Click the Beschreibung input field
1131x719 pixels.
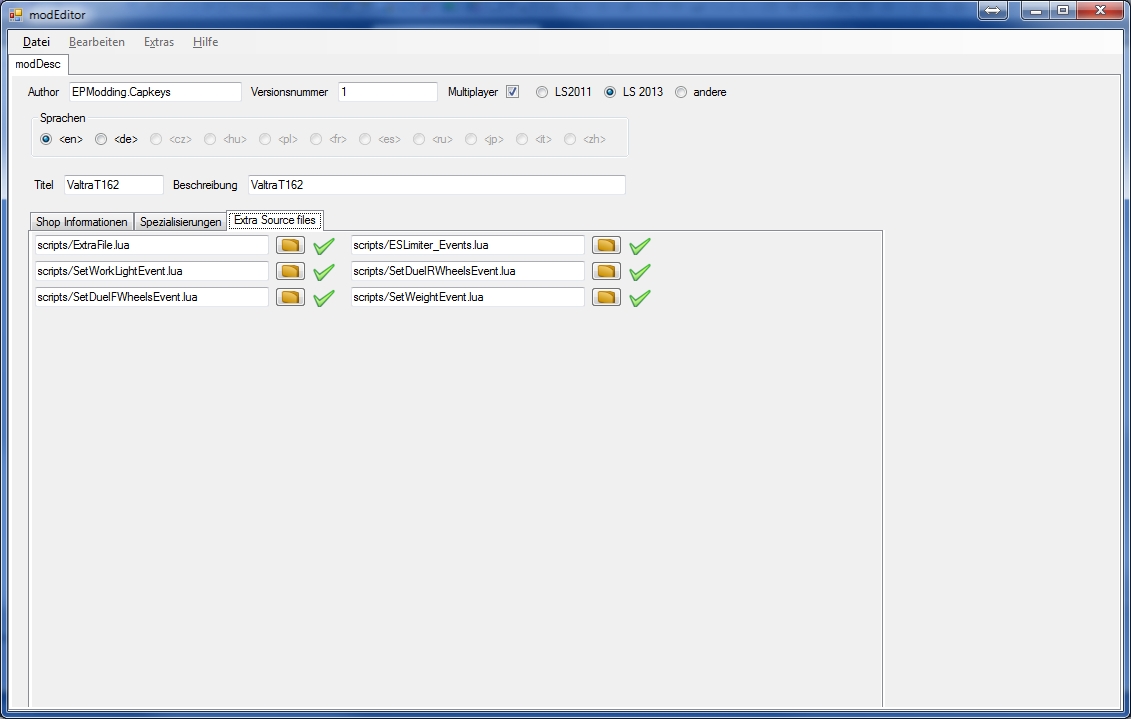(436, 185)
